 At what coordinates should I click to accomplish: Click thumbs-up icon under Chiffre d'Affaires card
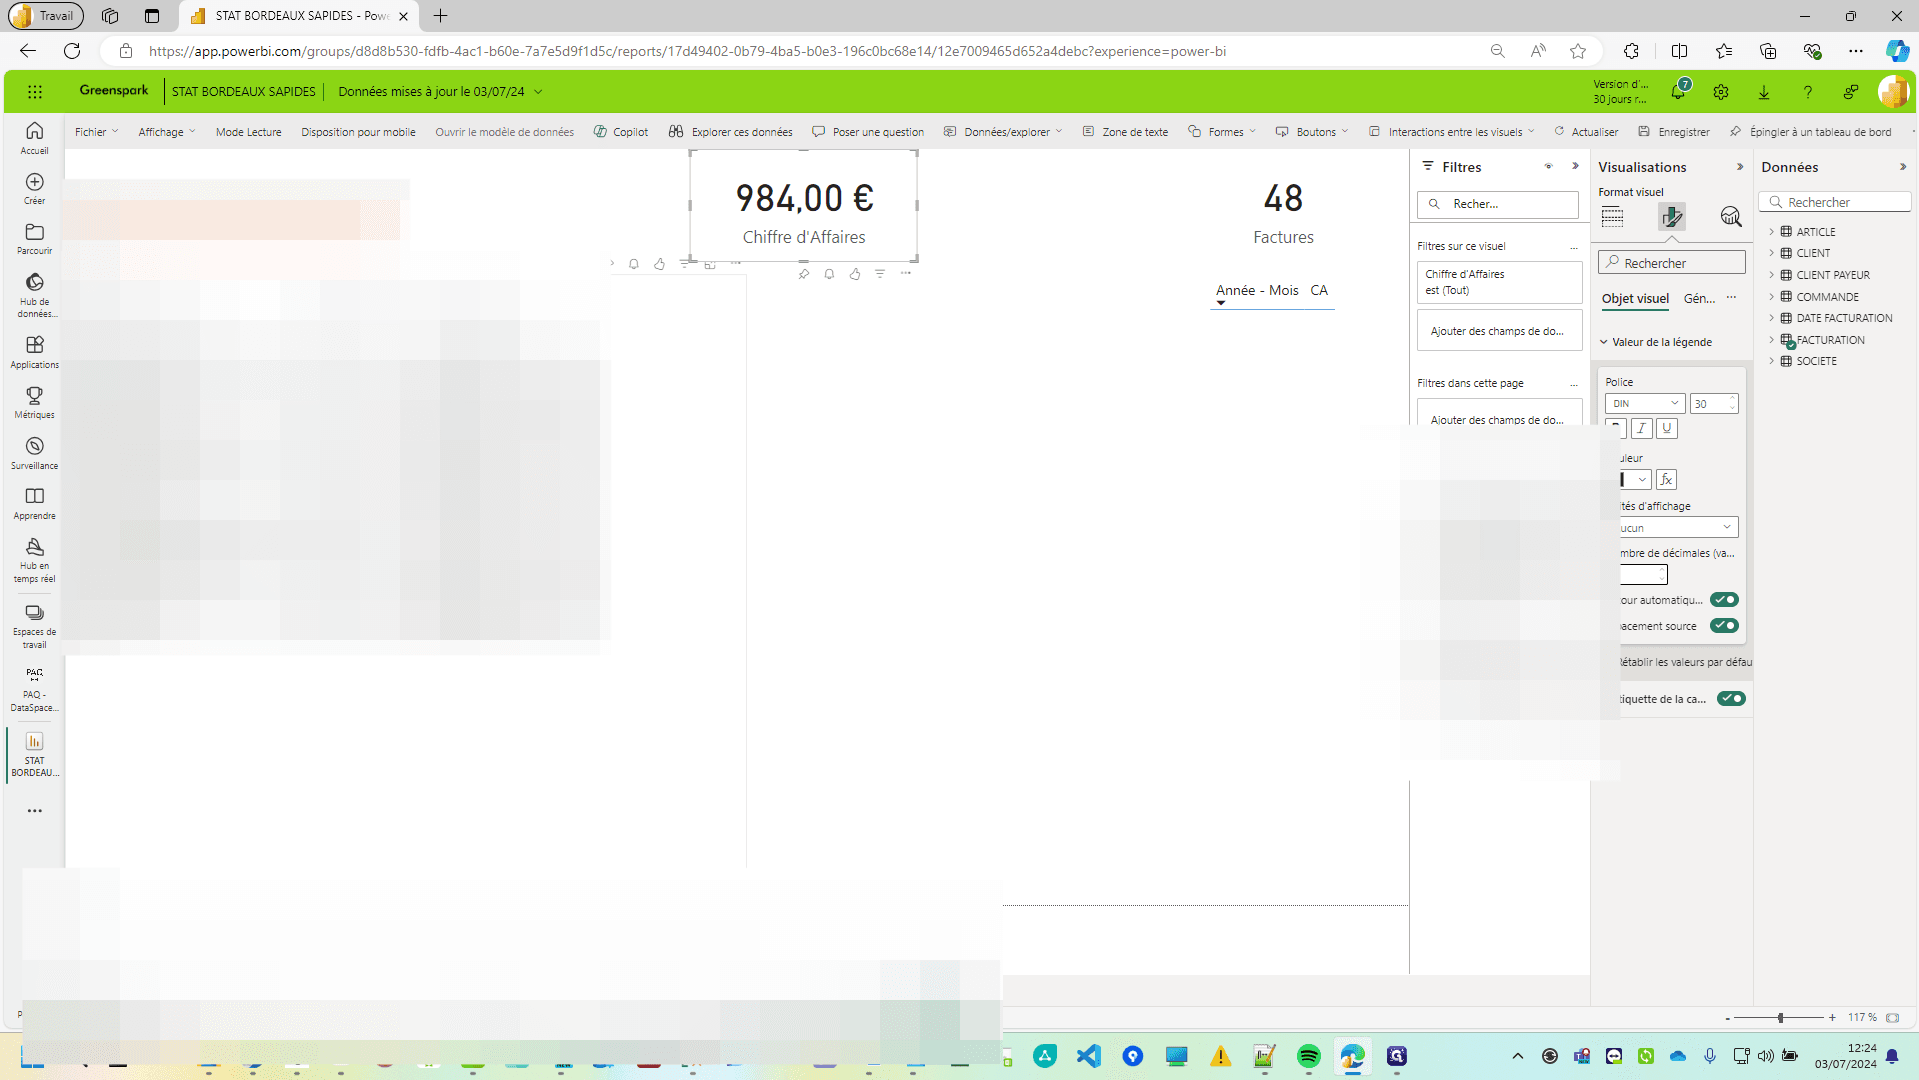(x=855, y=274)
